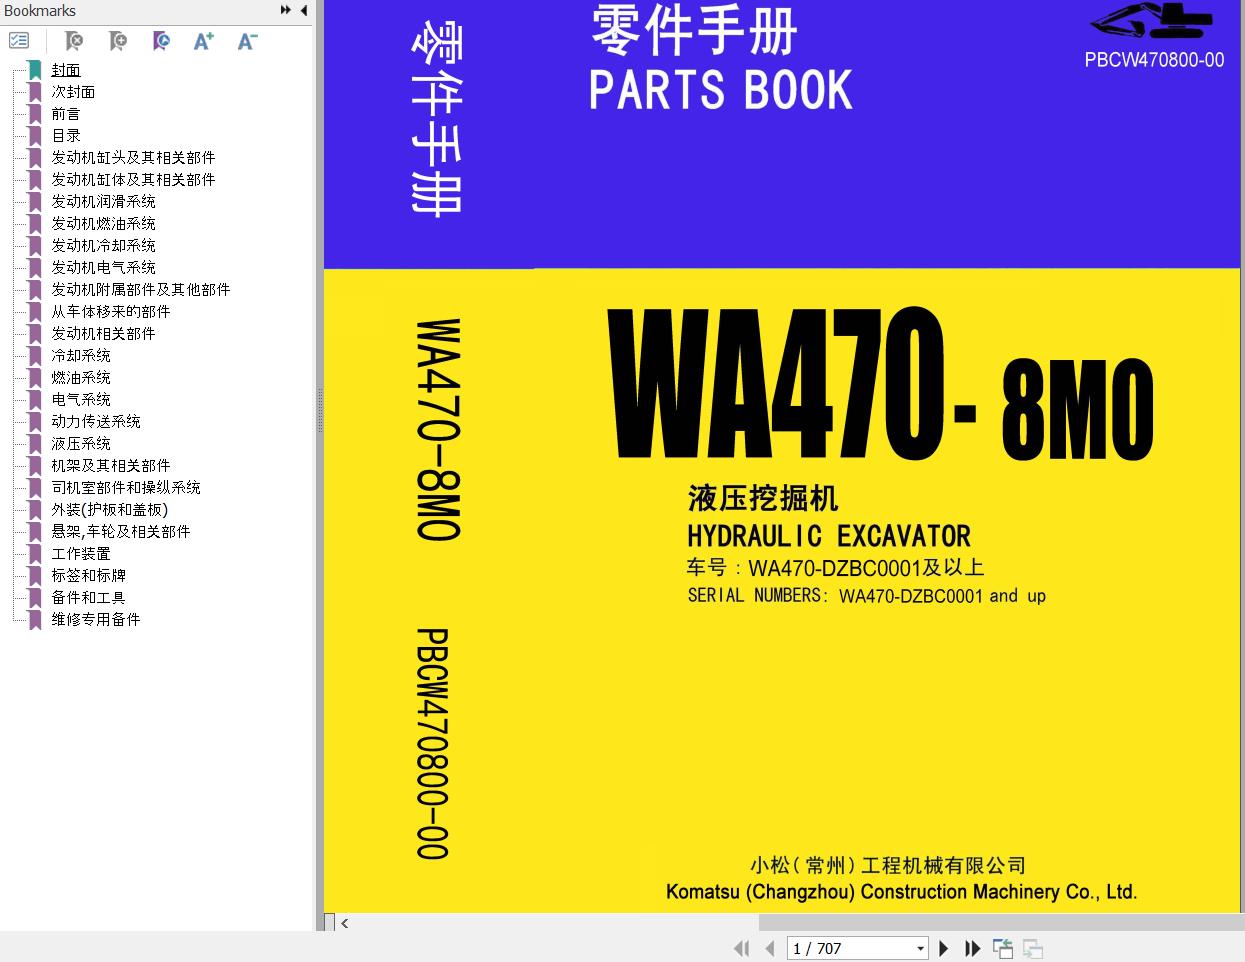Open 悬架,车轮及相关部件 bookmark

(120, 531)
